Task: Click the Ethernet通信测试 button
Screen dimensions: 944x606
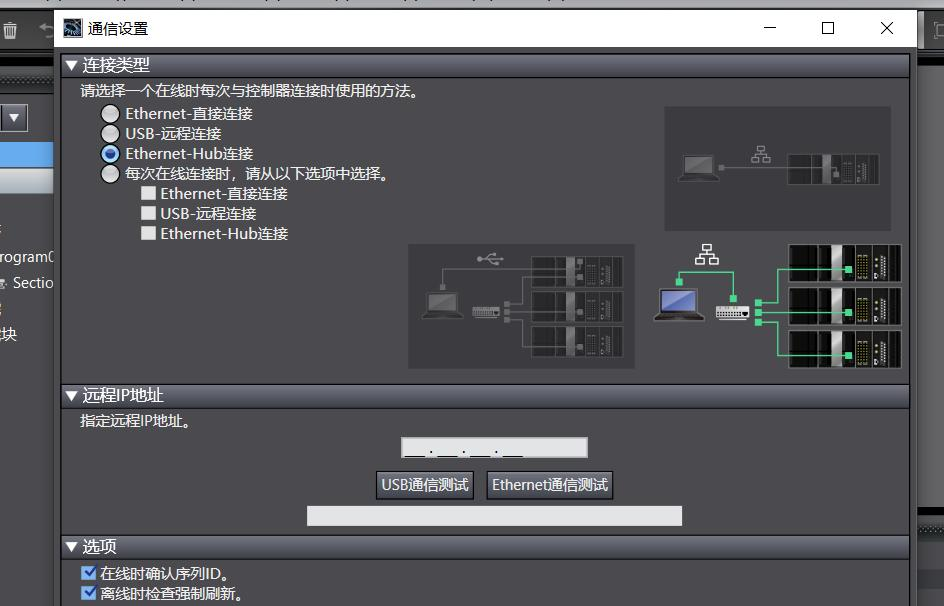Action: (549, 485)
